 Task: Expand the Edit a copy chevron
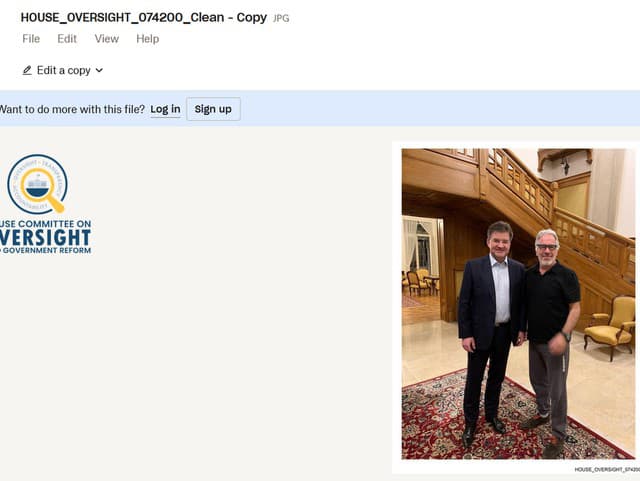pyautogui.click(x=99, y=70)
